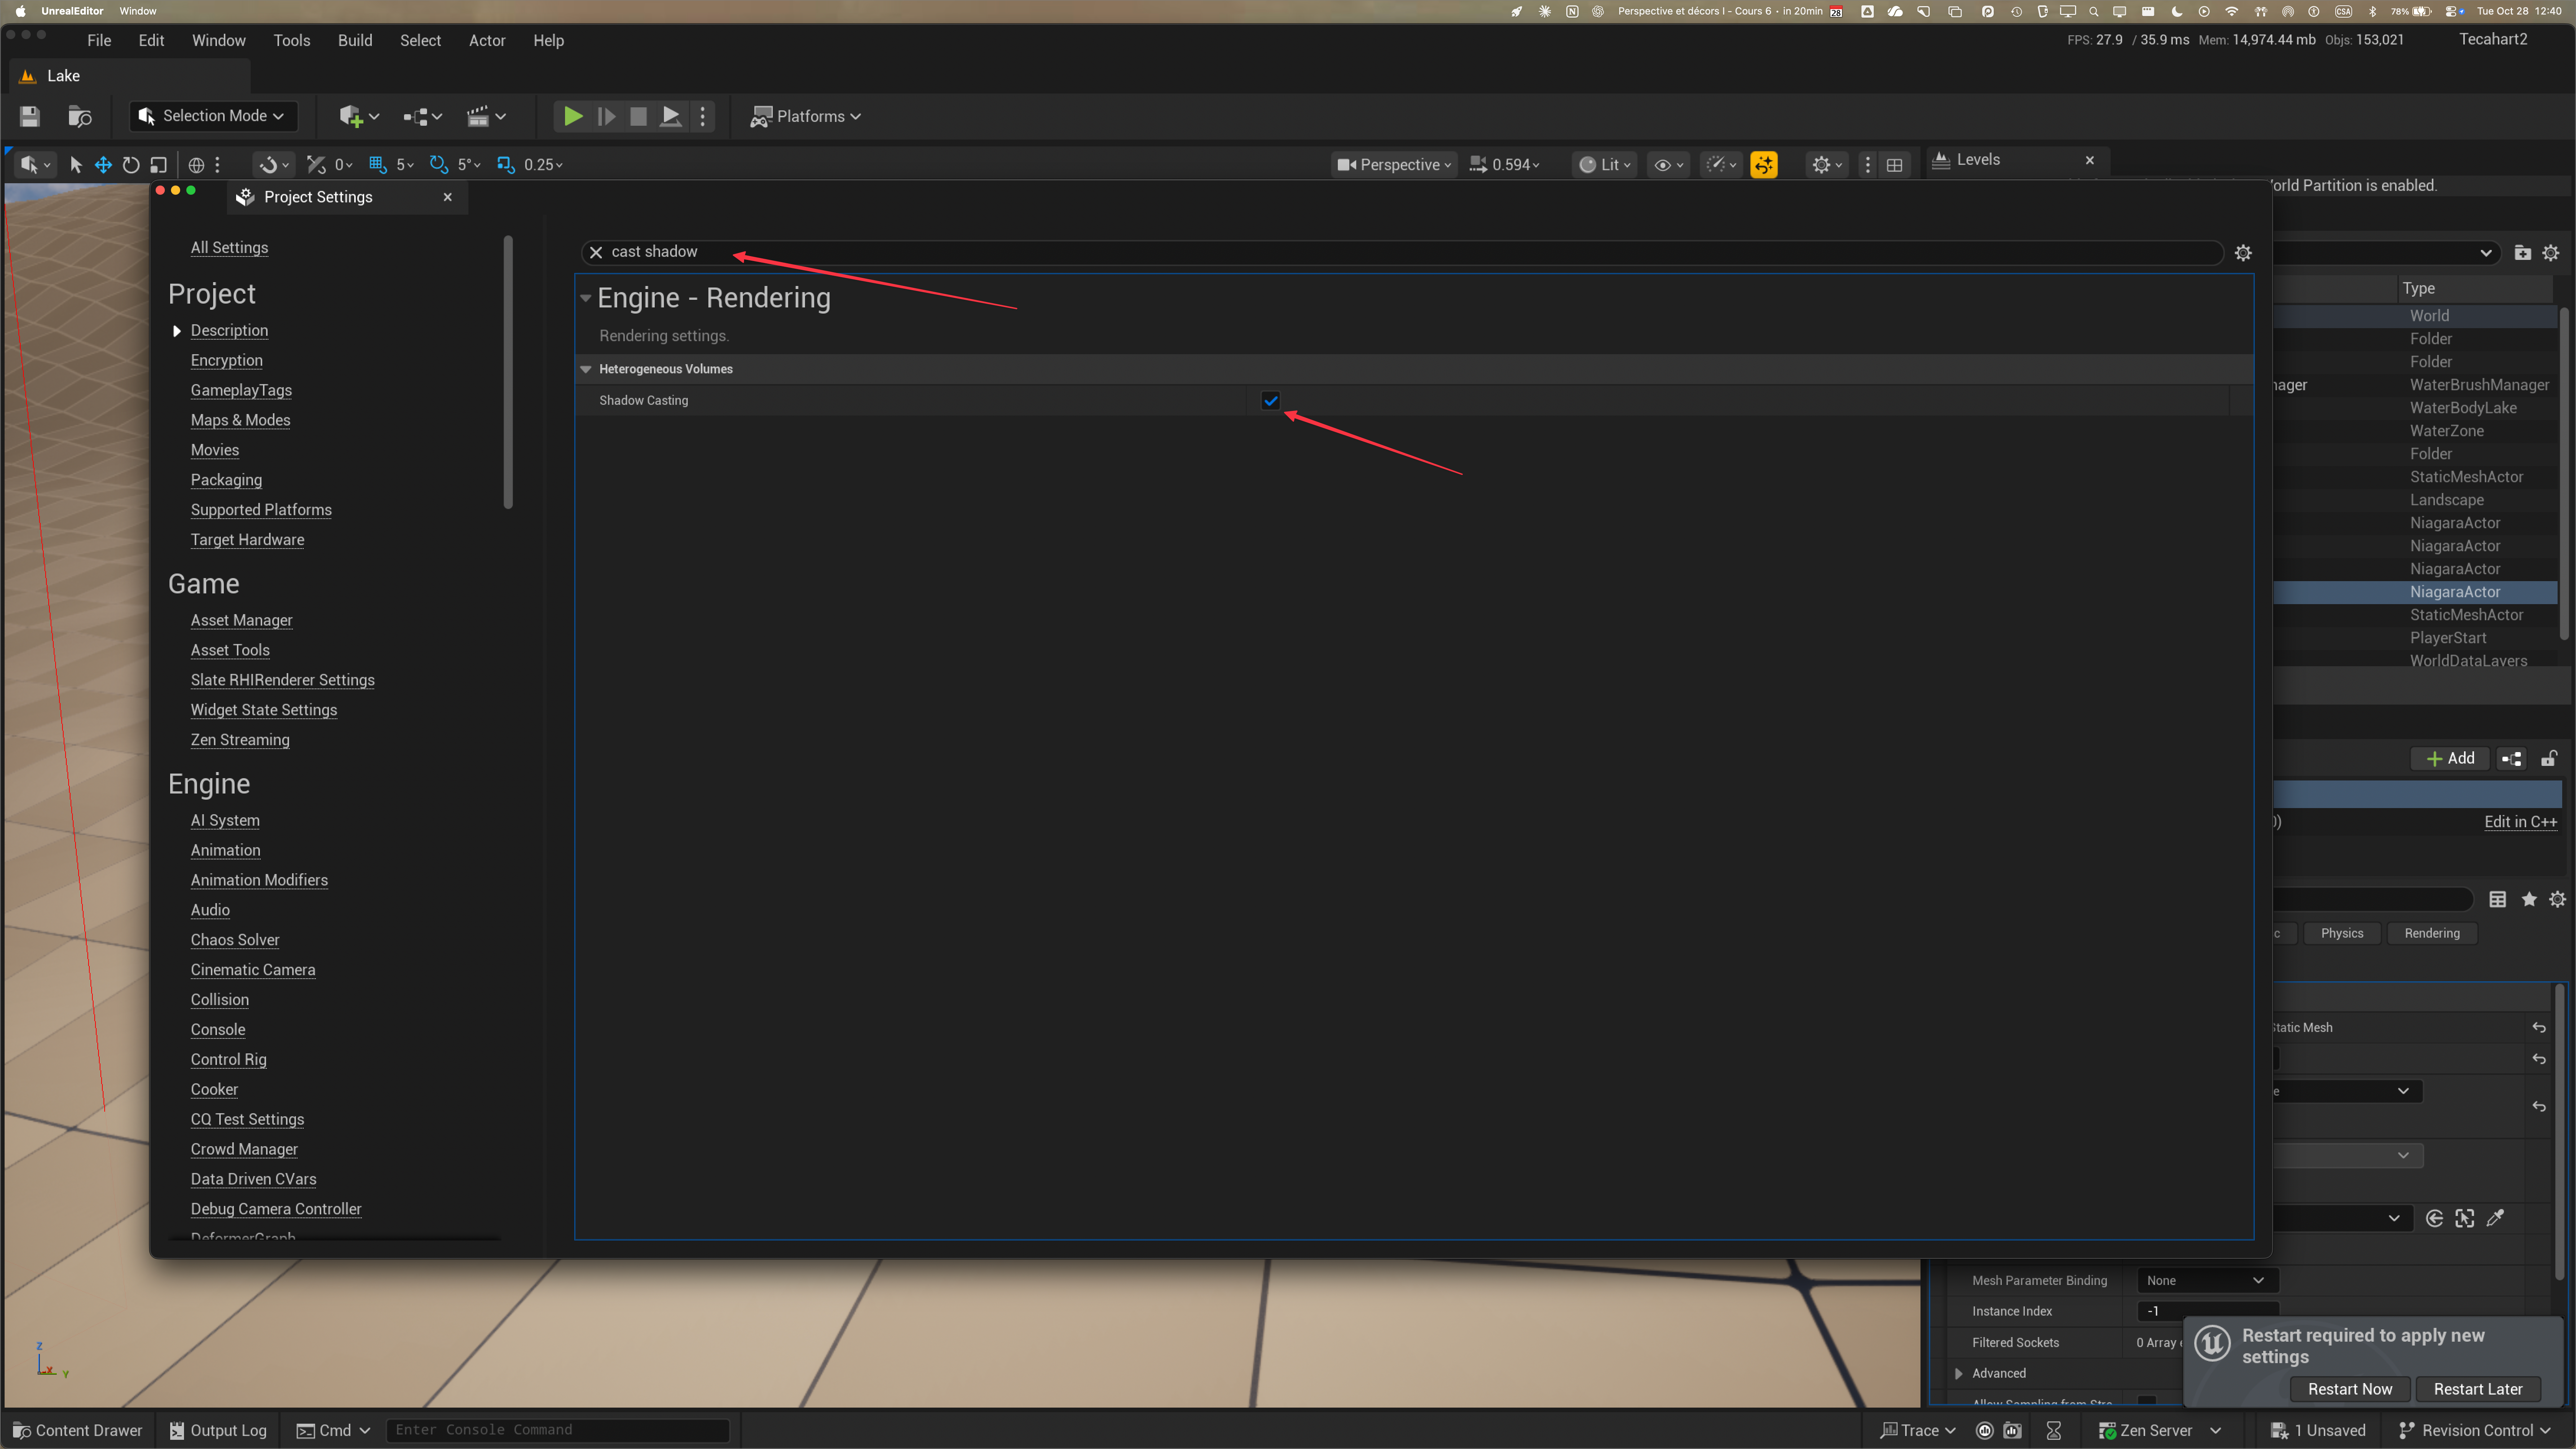Open the Show flags eye menu

(1669, 165)
